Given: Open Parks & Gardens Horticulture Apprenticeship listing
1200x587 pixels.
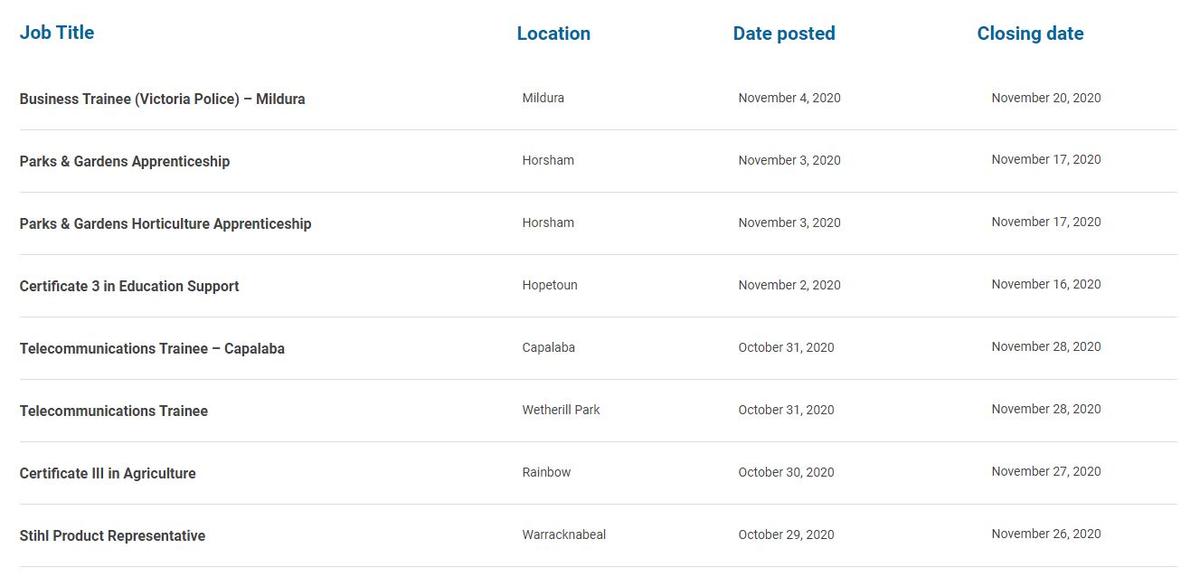Looking at the screenshot, I should (165, 224).
